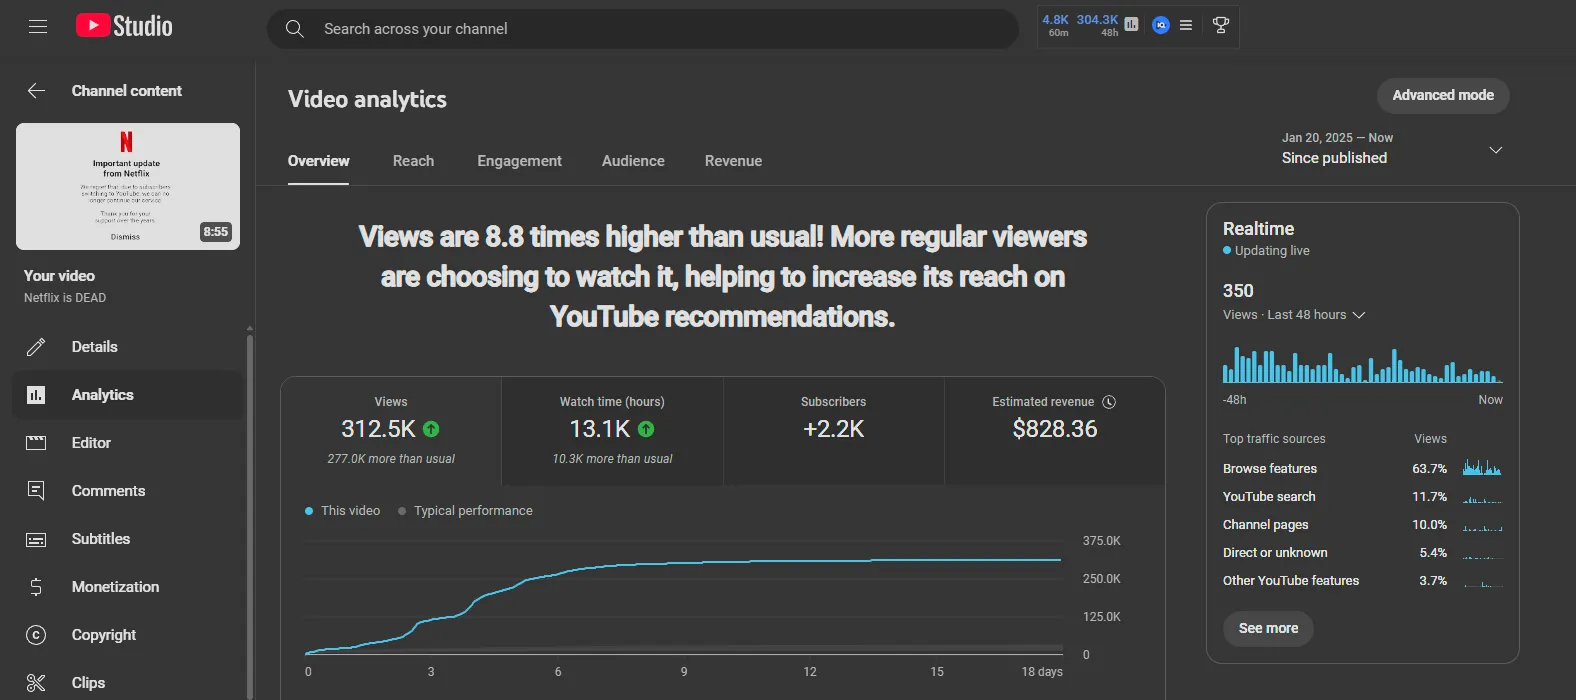Click the See more button
Viewport: 1576px width, 700px height.
click(1268, 628)
